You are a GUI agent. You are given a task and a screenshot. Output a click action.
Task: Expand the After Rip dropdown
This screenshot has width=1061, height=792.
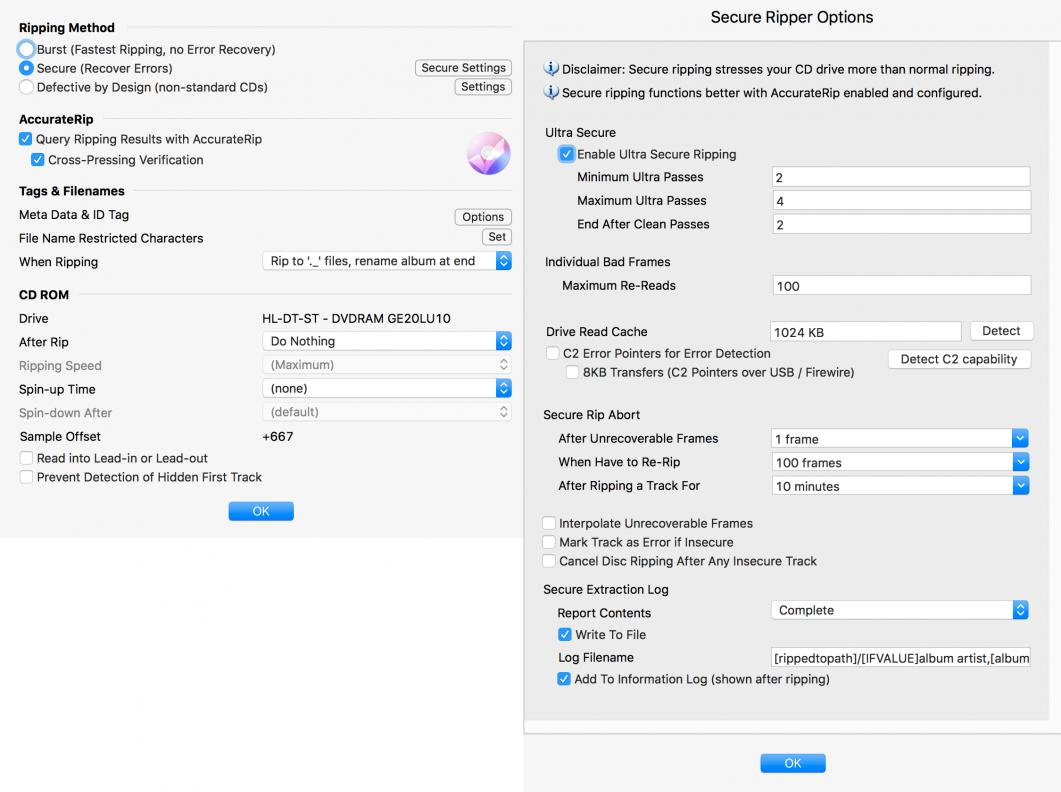coord(385,341)
